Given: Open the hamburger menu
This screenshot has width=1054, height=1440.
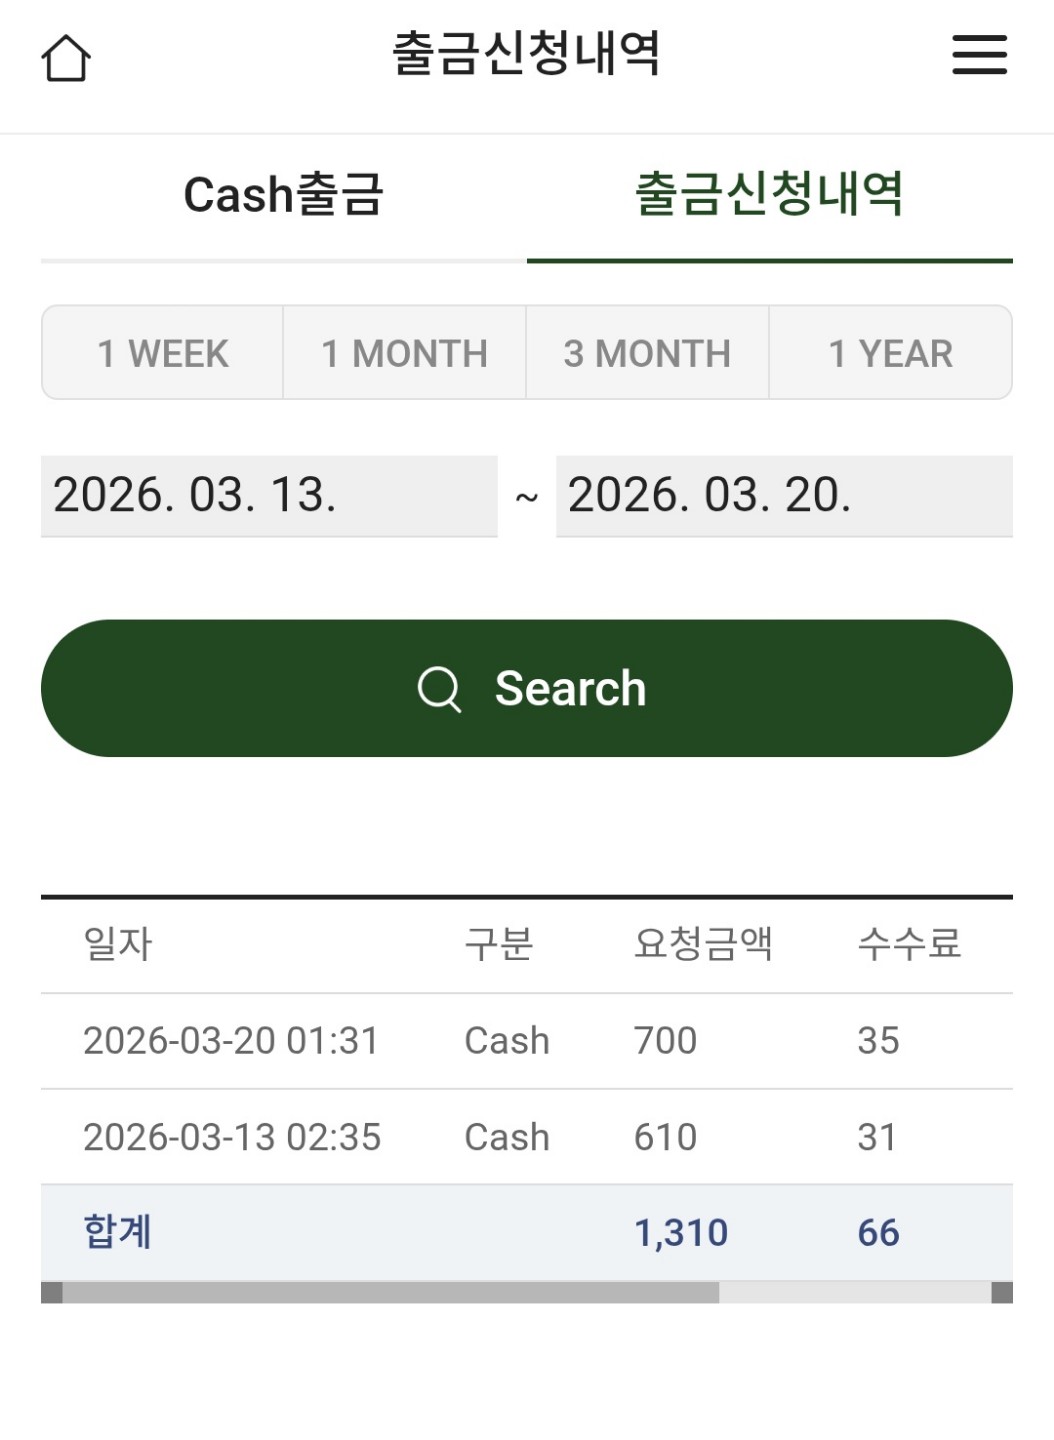Looking at the screenshot, I should coord(979,55).
